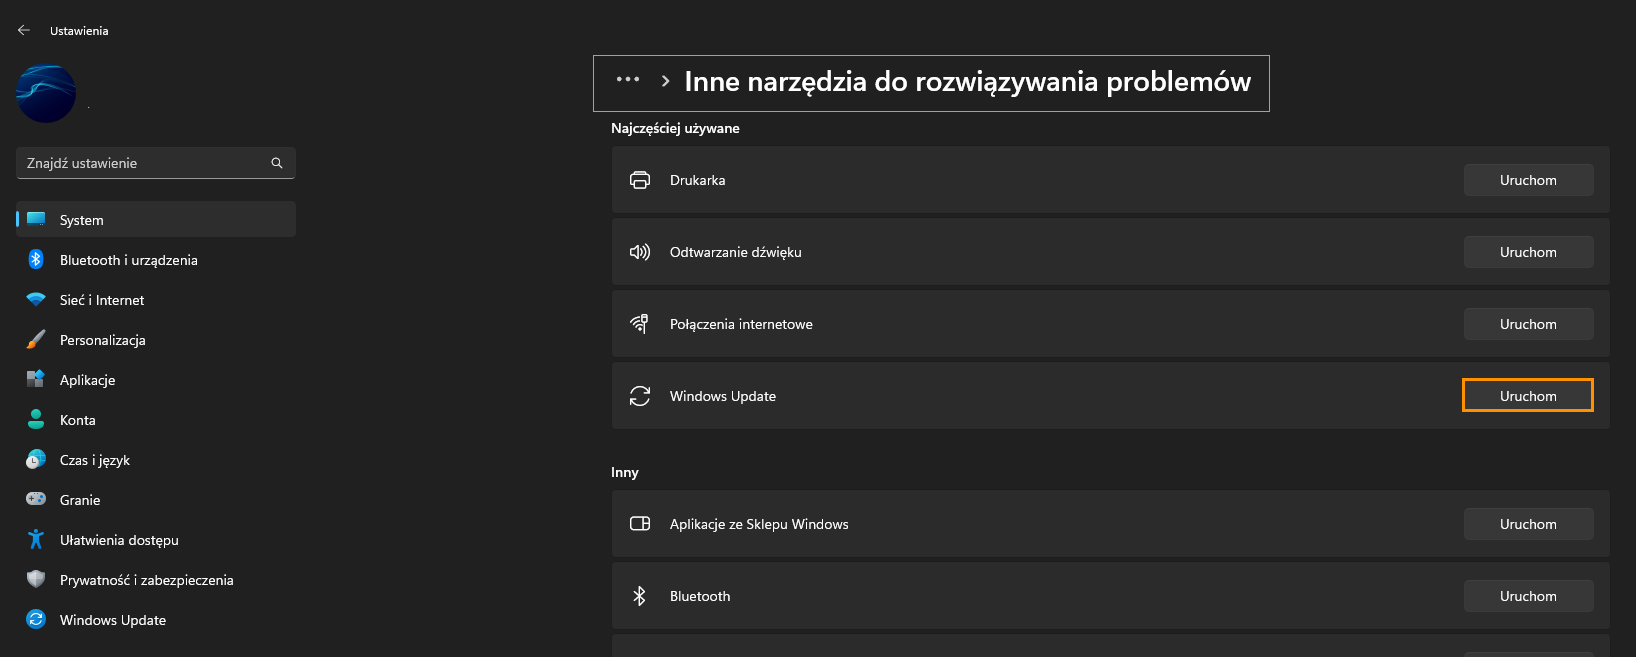The image size is (1636, 657).
Task: Go to Czas i język
Action: [156, 459]
